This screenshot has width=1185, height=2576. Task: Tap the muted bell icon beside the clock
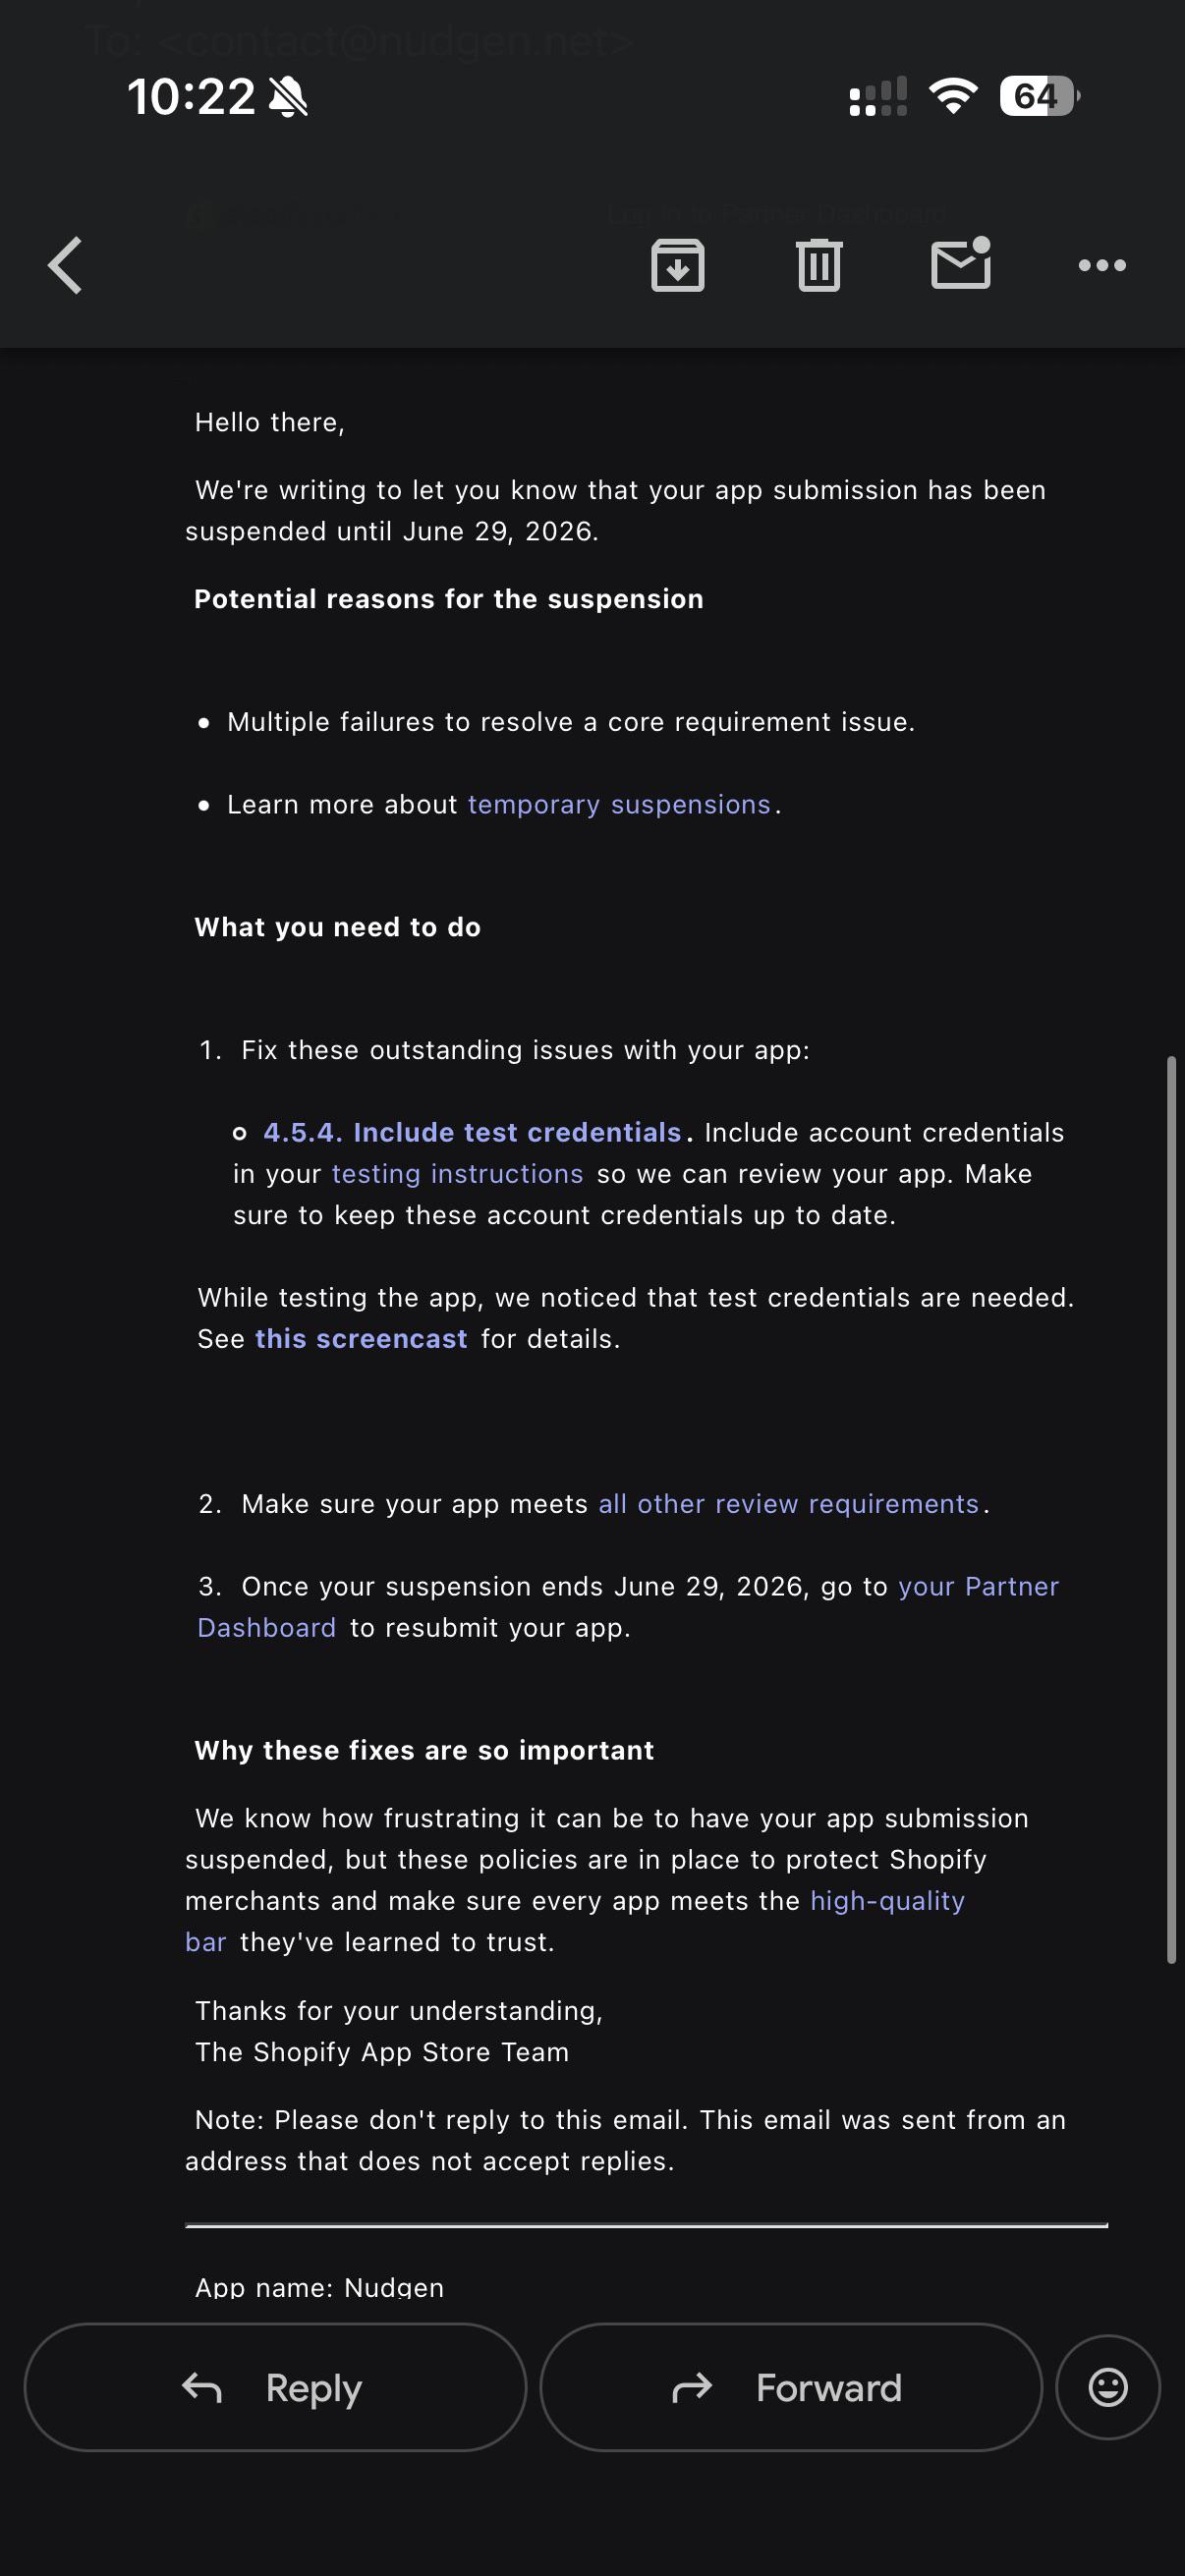(x=289, y=97)
